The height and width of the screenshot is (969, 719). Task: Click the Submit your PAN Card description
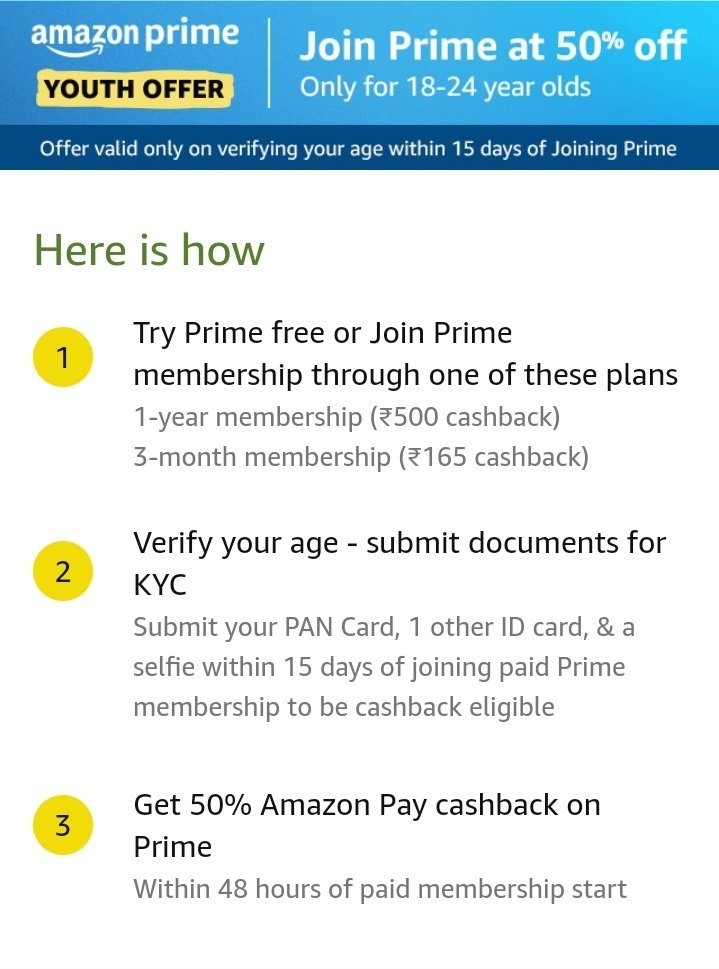tap(384, 667)
